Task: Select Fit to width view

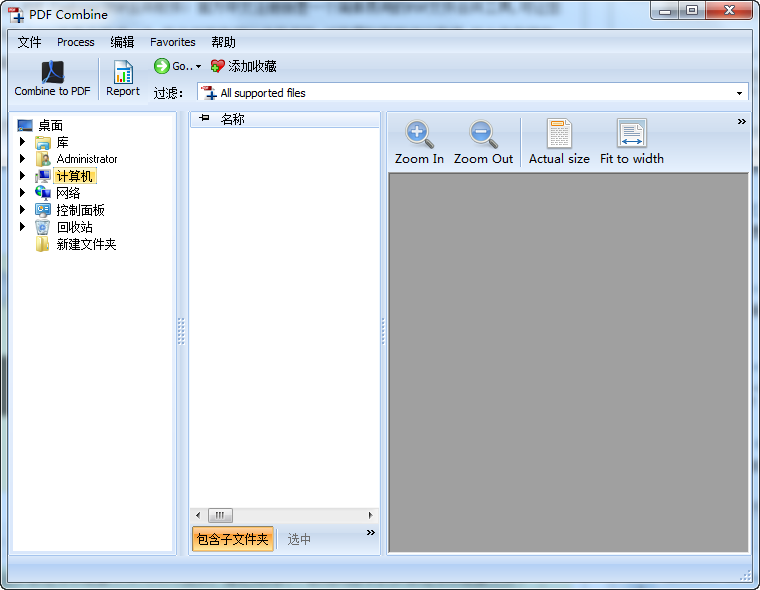Action: coord(632,134)
